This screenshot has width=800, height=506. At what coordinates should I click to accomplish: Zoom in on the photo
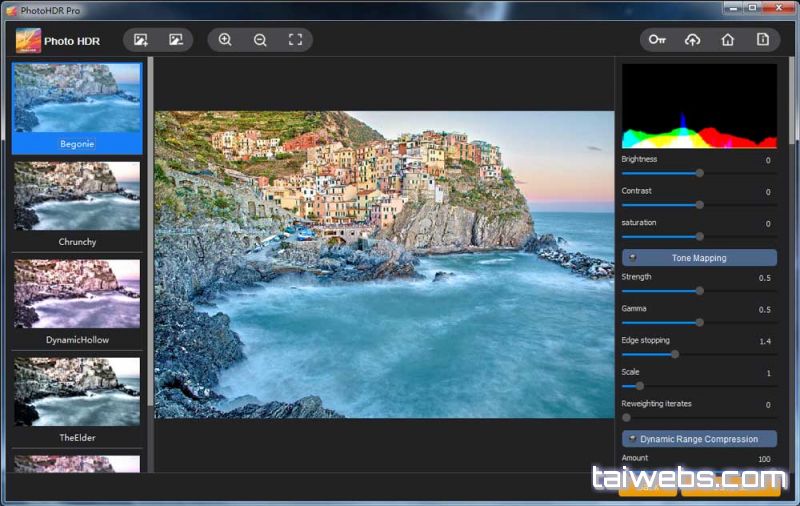pyautogui.click(x=225, y=40)
